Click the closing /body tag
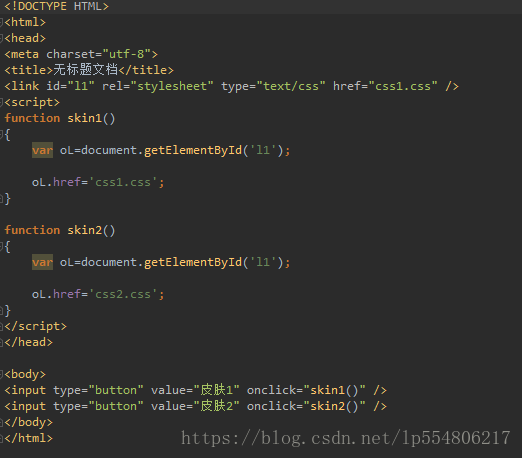This screenshot has width=522, height=458. tap(29, 422)
